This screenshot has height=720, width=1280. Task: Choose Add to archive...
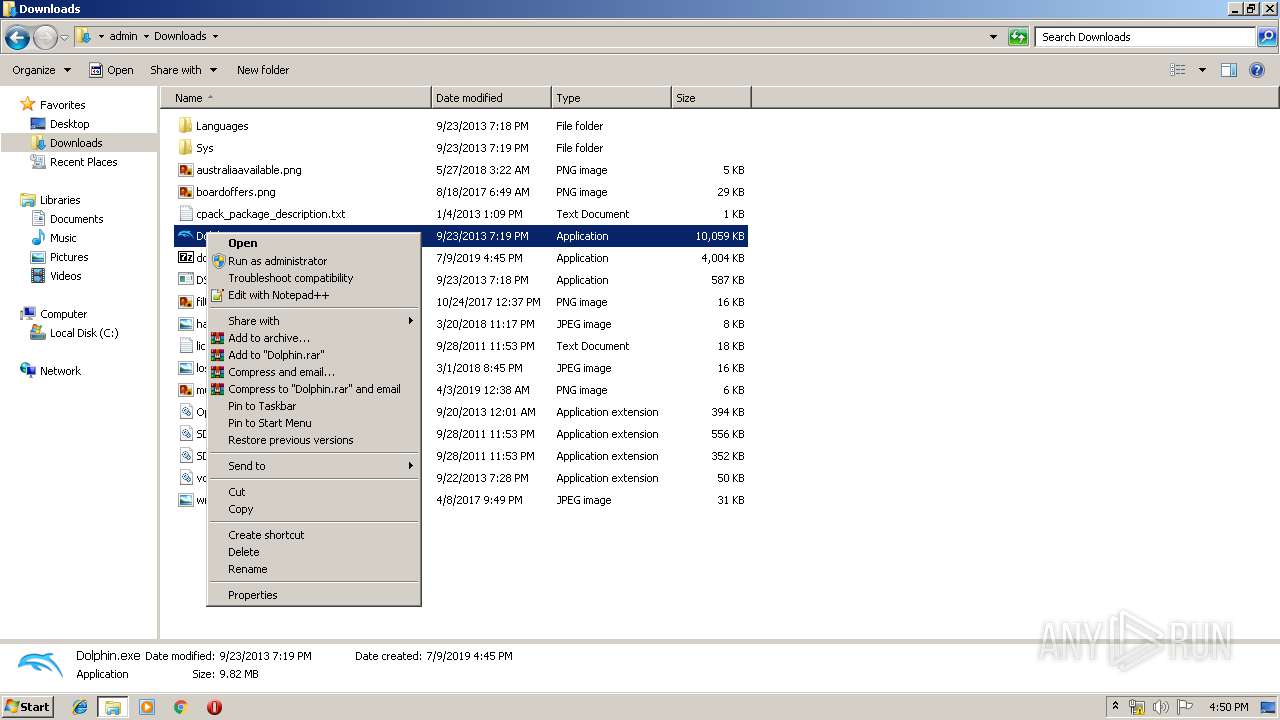(313, 338)
